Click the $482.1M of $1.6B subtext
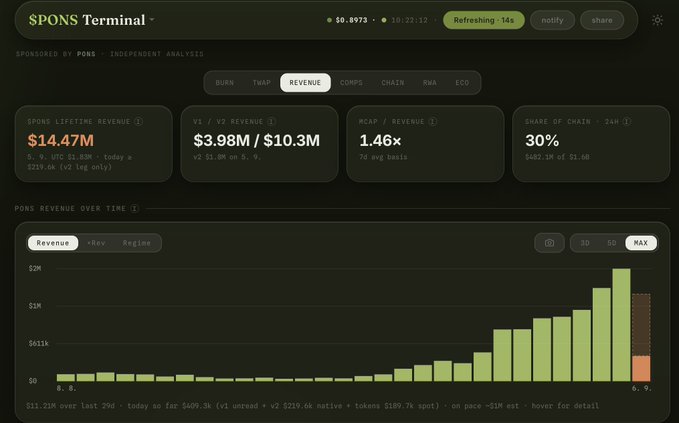This screenshot has height=423, width=679. 557,157
